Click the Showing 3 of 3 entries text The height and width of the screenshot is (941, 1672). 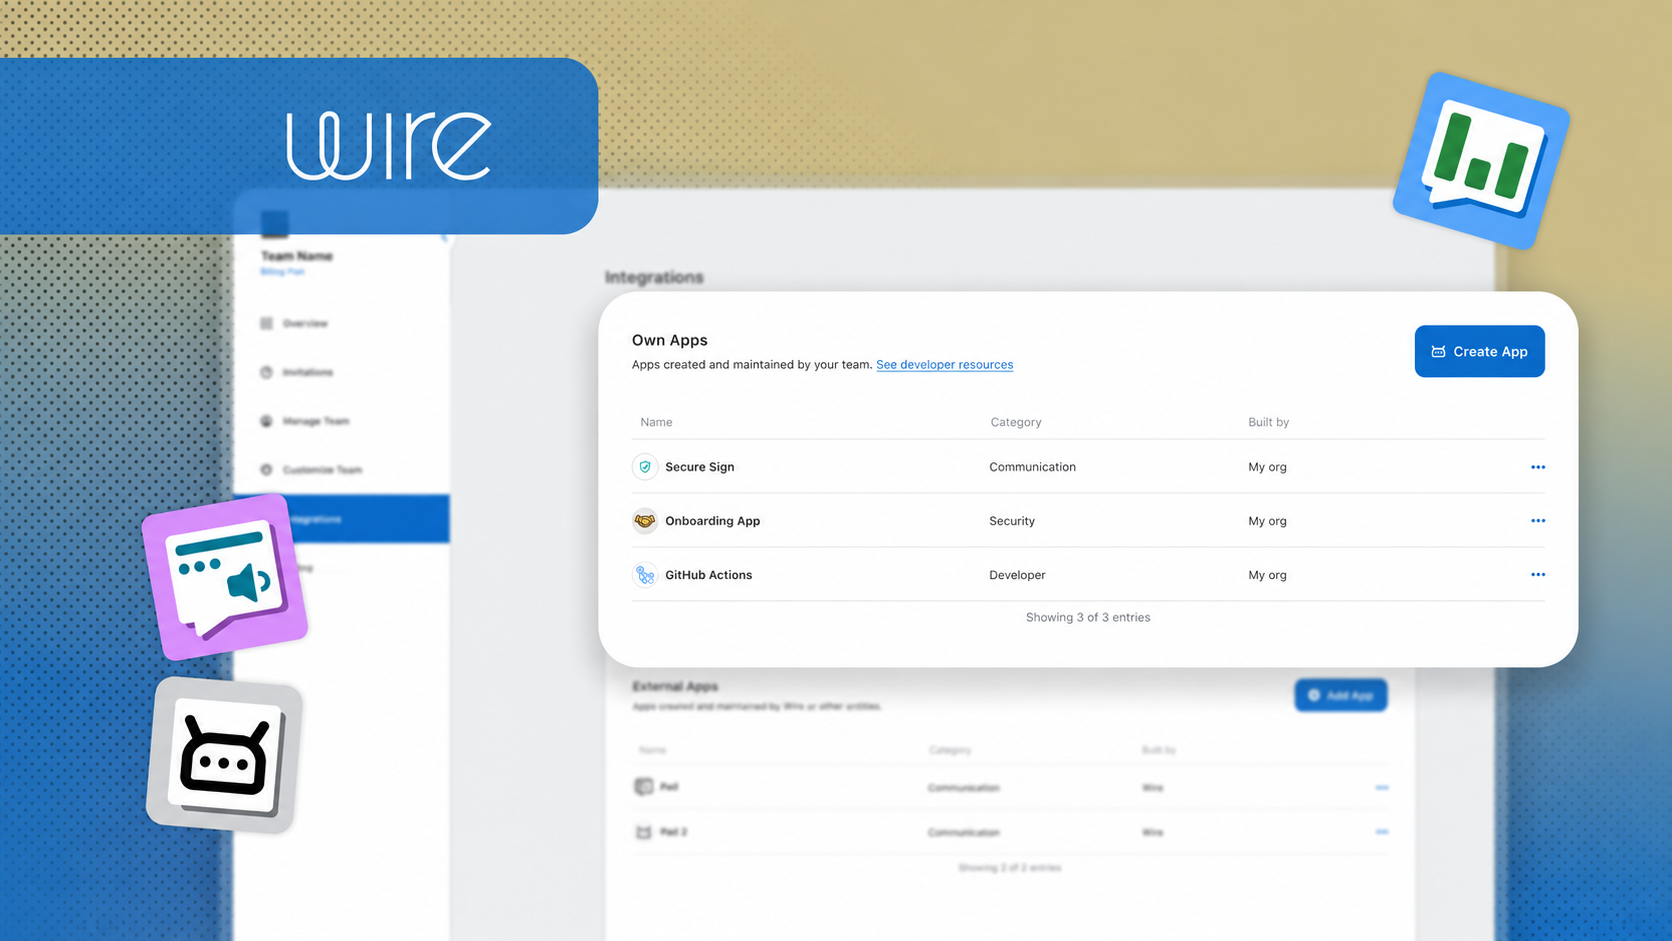tap(1088, 617)
